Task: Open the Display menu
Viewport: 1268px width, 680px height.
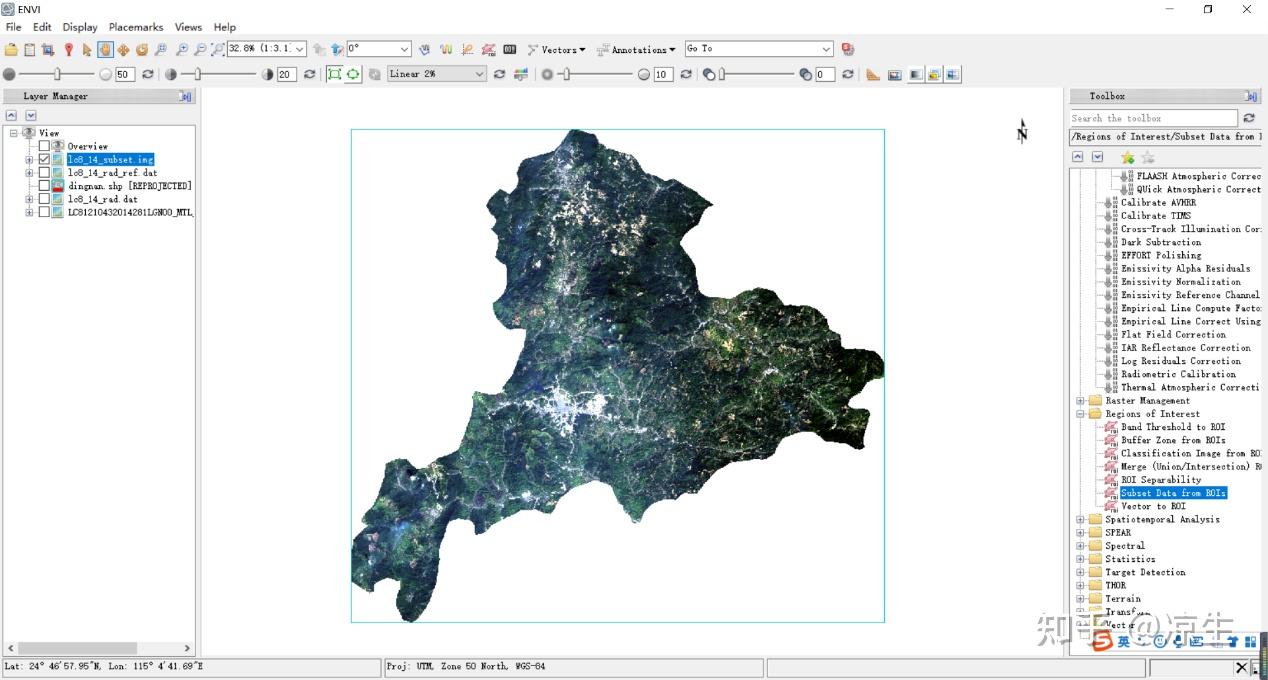Action: (80, 27)
